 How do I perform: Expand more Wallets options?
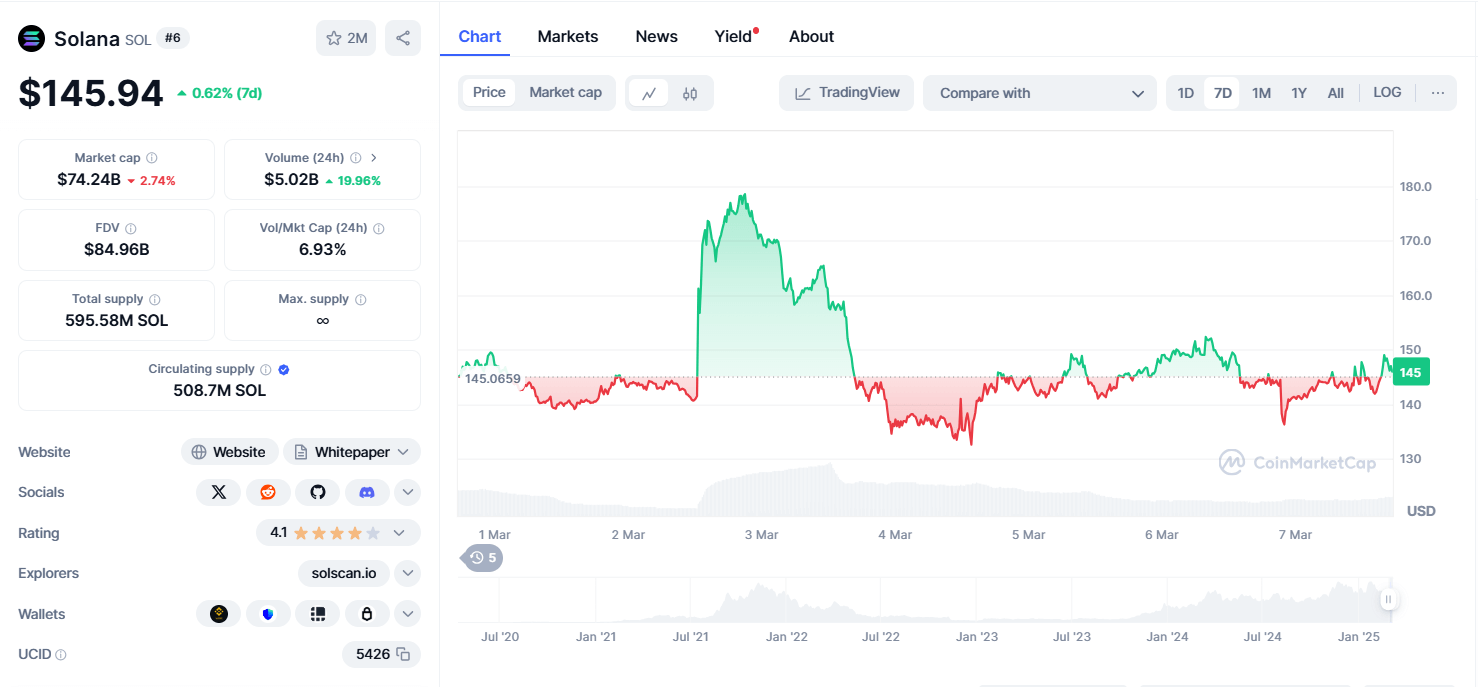coord(407,614)
